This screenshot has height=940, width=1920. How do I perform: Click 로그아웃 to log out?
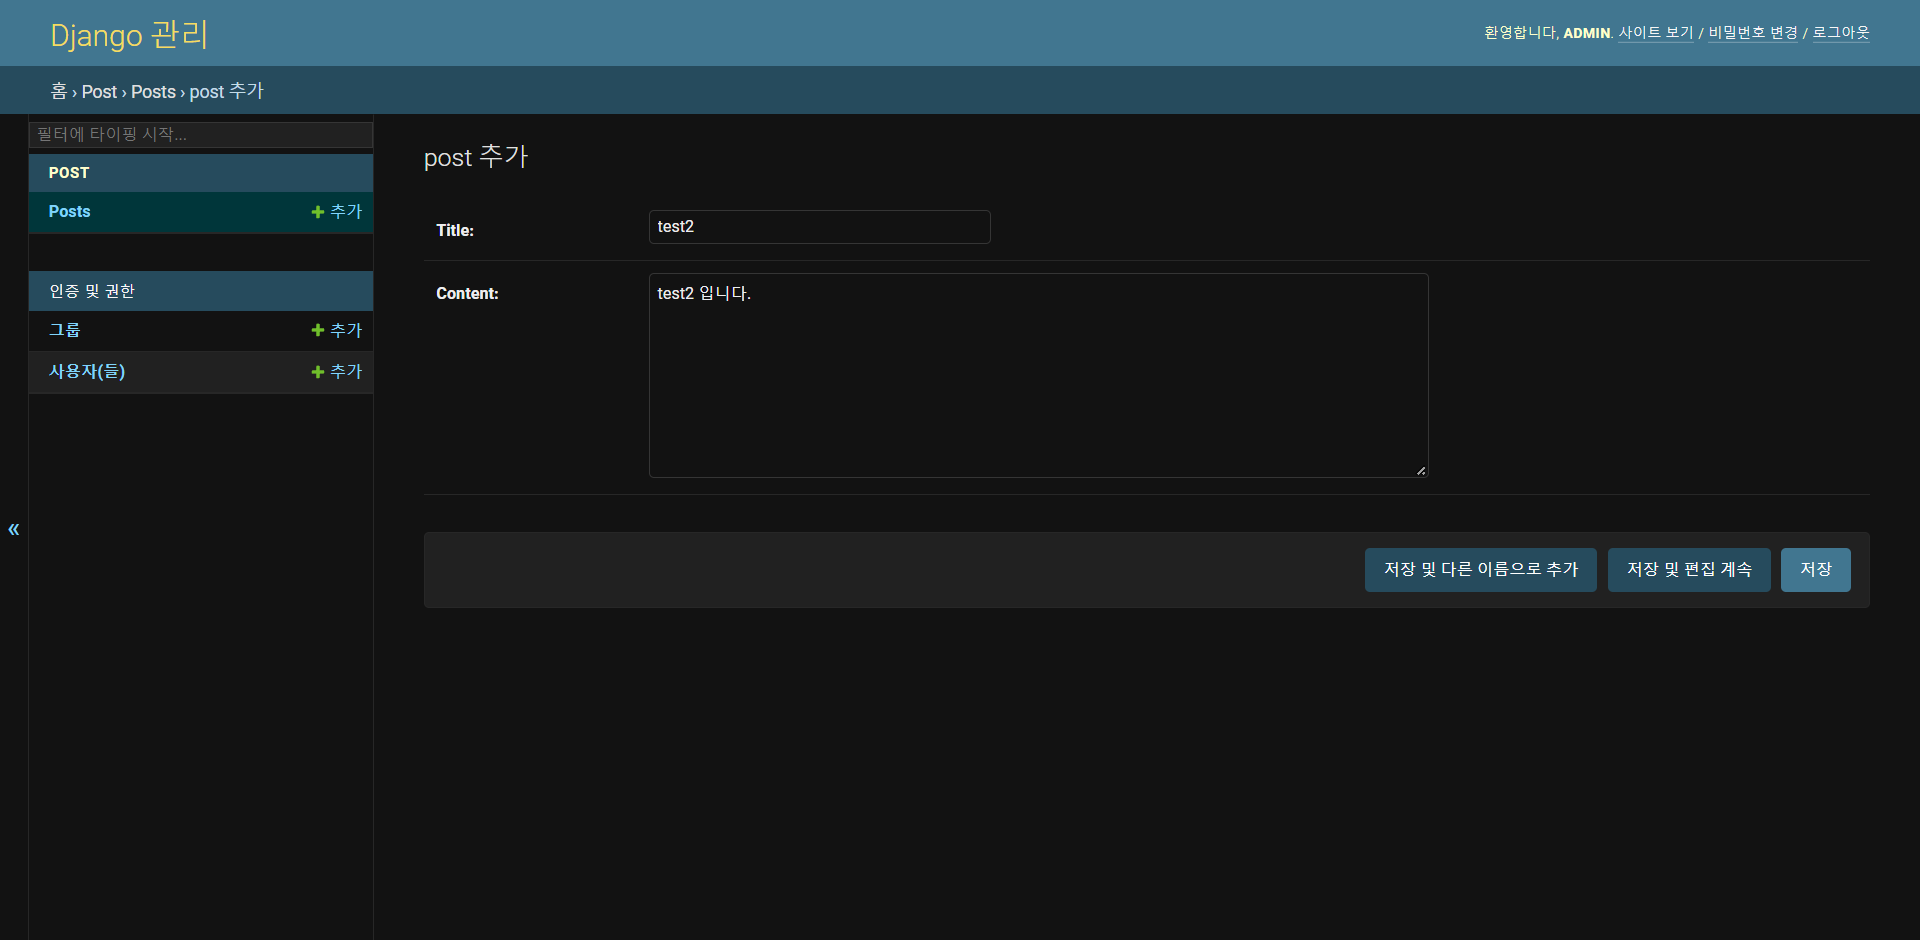[1841, 33]
